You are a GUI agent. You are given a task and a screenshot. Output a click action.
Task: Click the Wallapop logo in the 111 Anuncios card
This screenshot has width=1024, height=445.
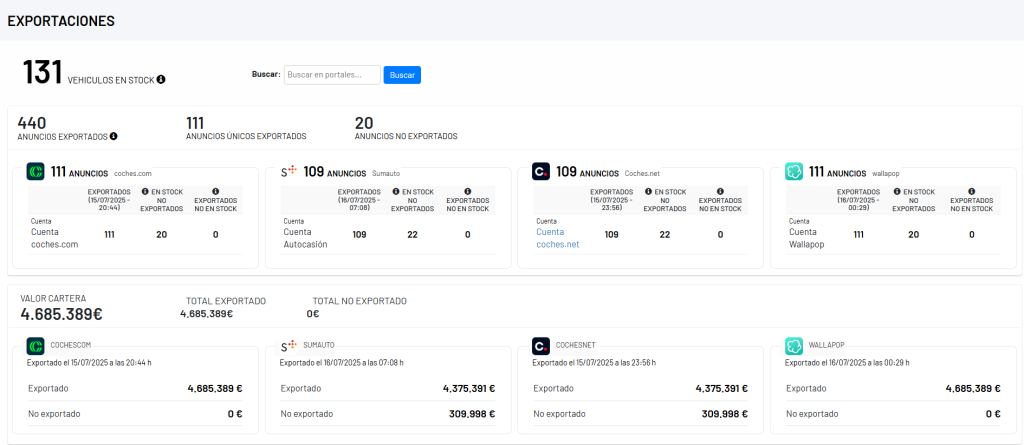click(795, 172)
